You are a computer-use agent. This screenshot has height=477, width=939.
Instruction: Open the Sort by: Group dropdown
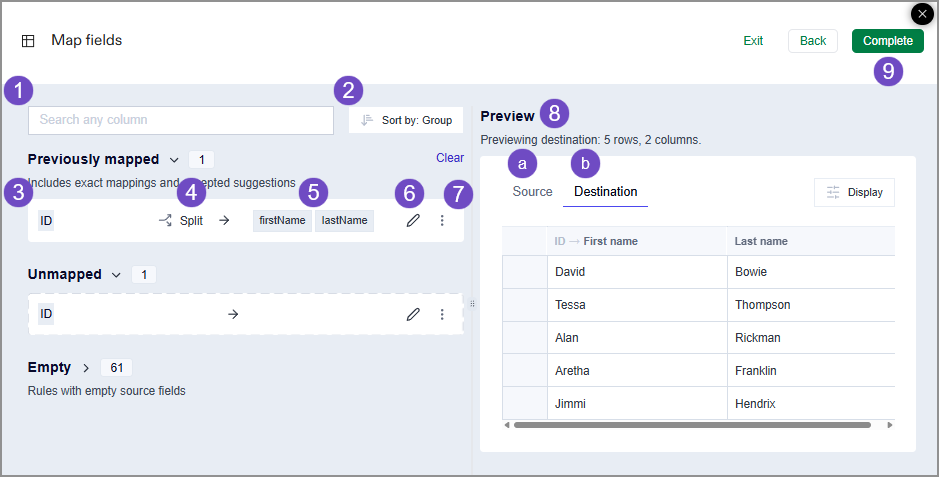pos(406,120)
